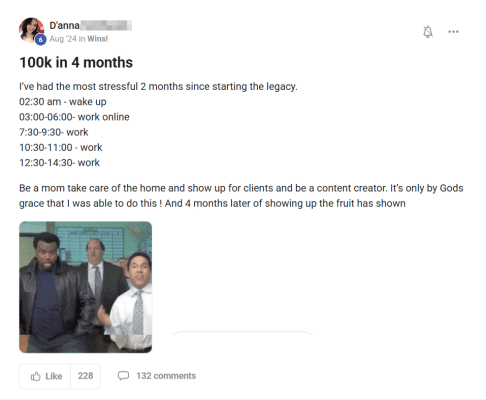Click the 'Be a mom take care' paragraph
The image size is (486, 400).
coord(241,196)
